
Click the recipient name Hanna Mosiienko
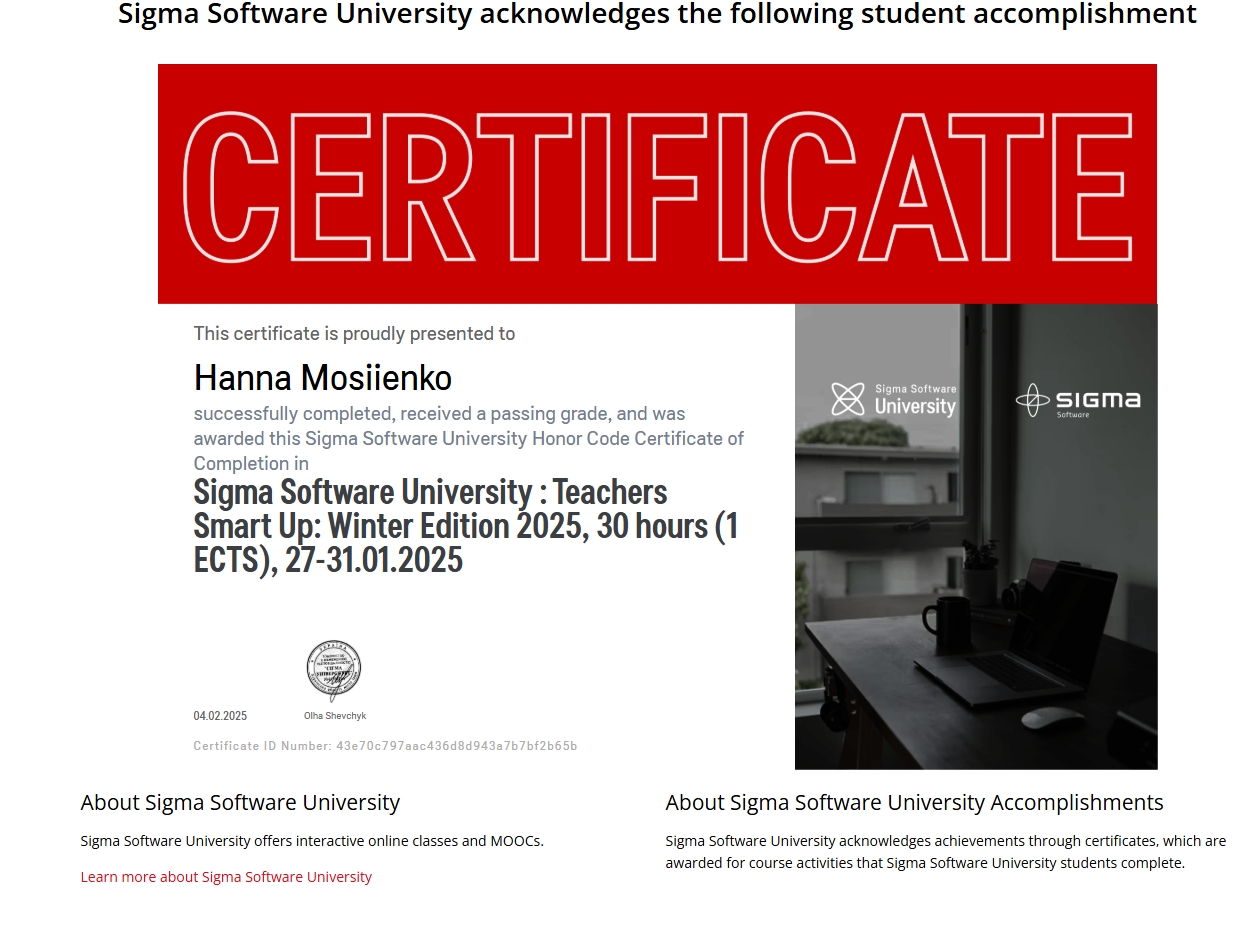point(322,378)
